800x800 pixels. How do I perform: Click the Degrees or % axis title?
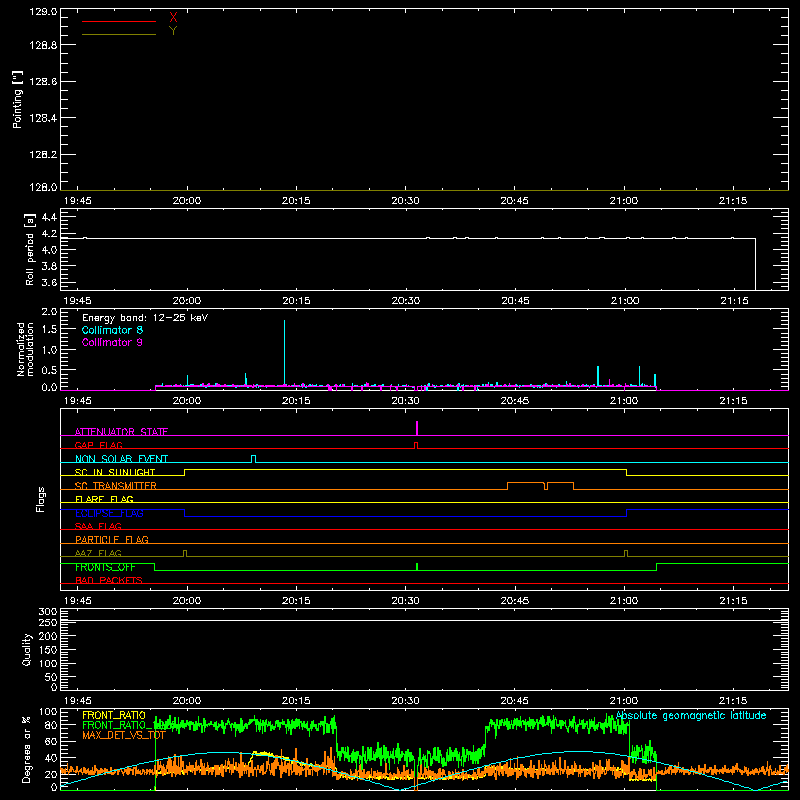(x=26, y=749)
